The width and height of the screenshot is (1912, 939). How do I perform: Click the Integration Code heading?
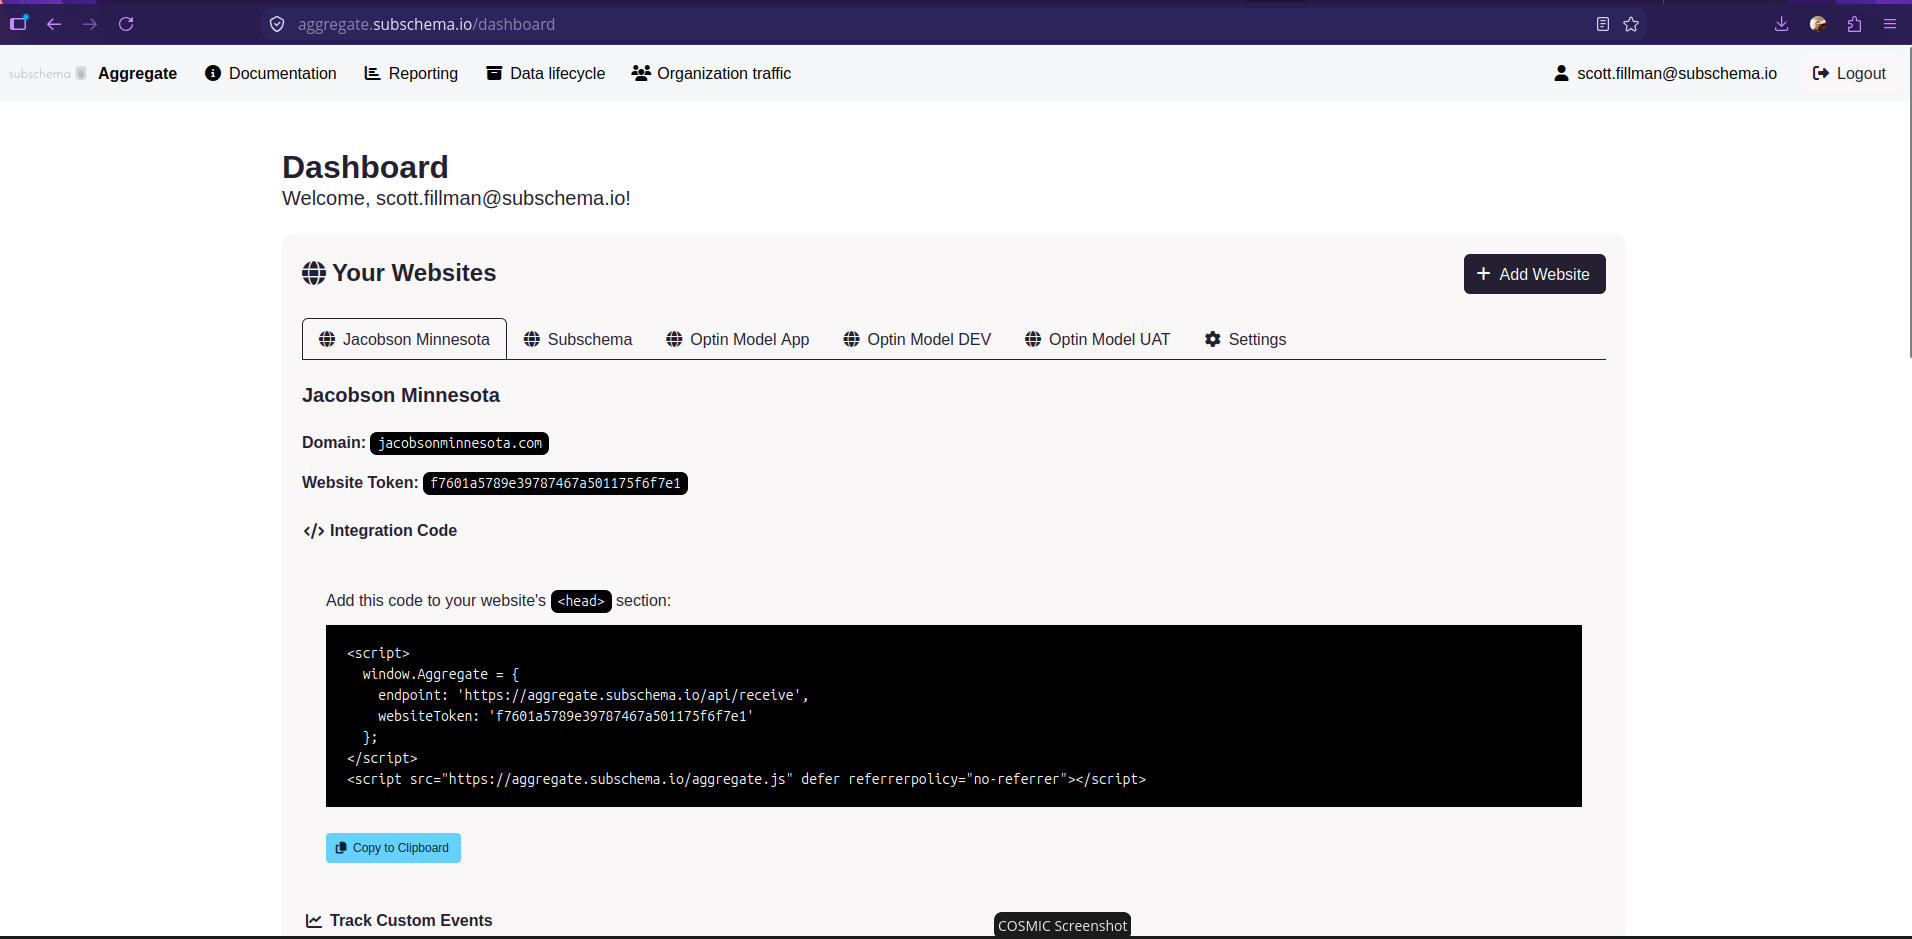click(x=380, y=530)
